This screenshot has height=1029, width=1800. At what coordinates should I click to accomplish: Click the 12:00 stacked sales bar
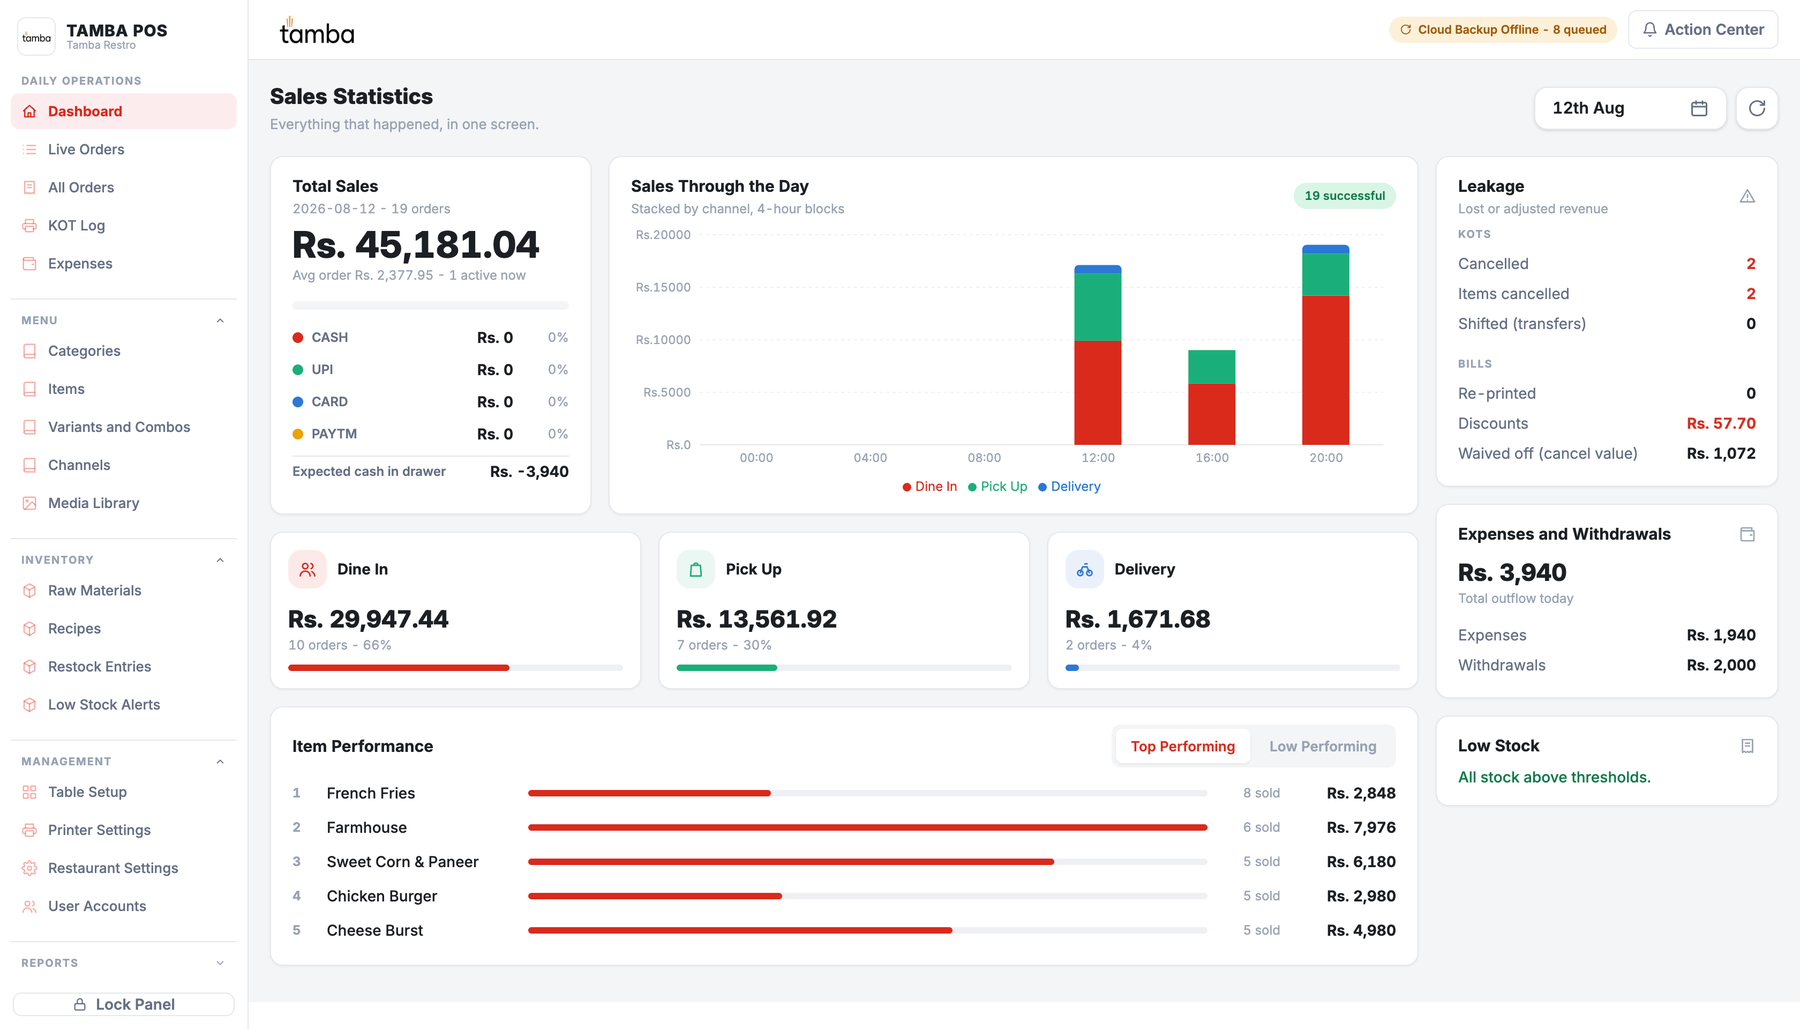1098,355
